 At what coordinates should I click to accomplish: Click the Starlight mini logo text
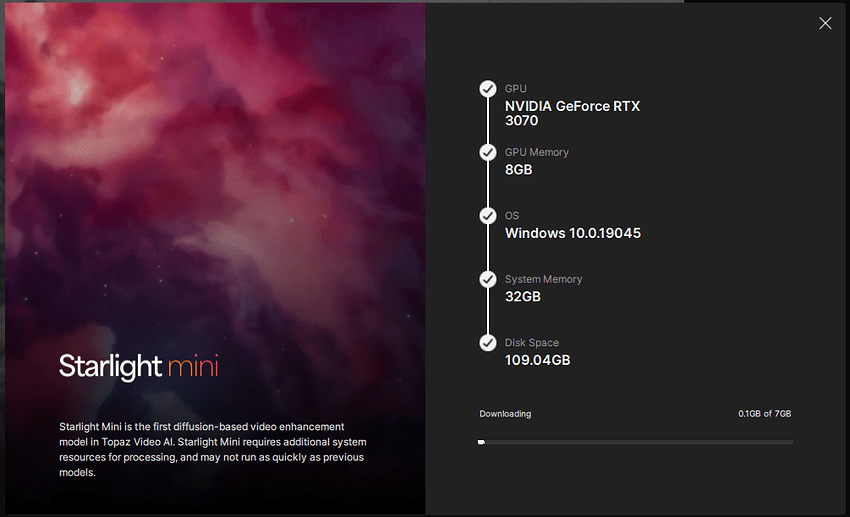tap(138, 366)
